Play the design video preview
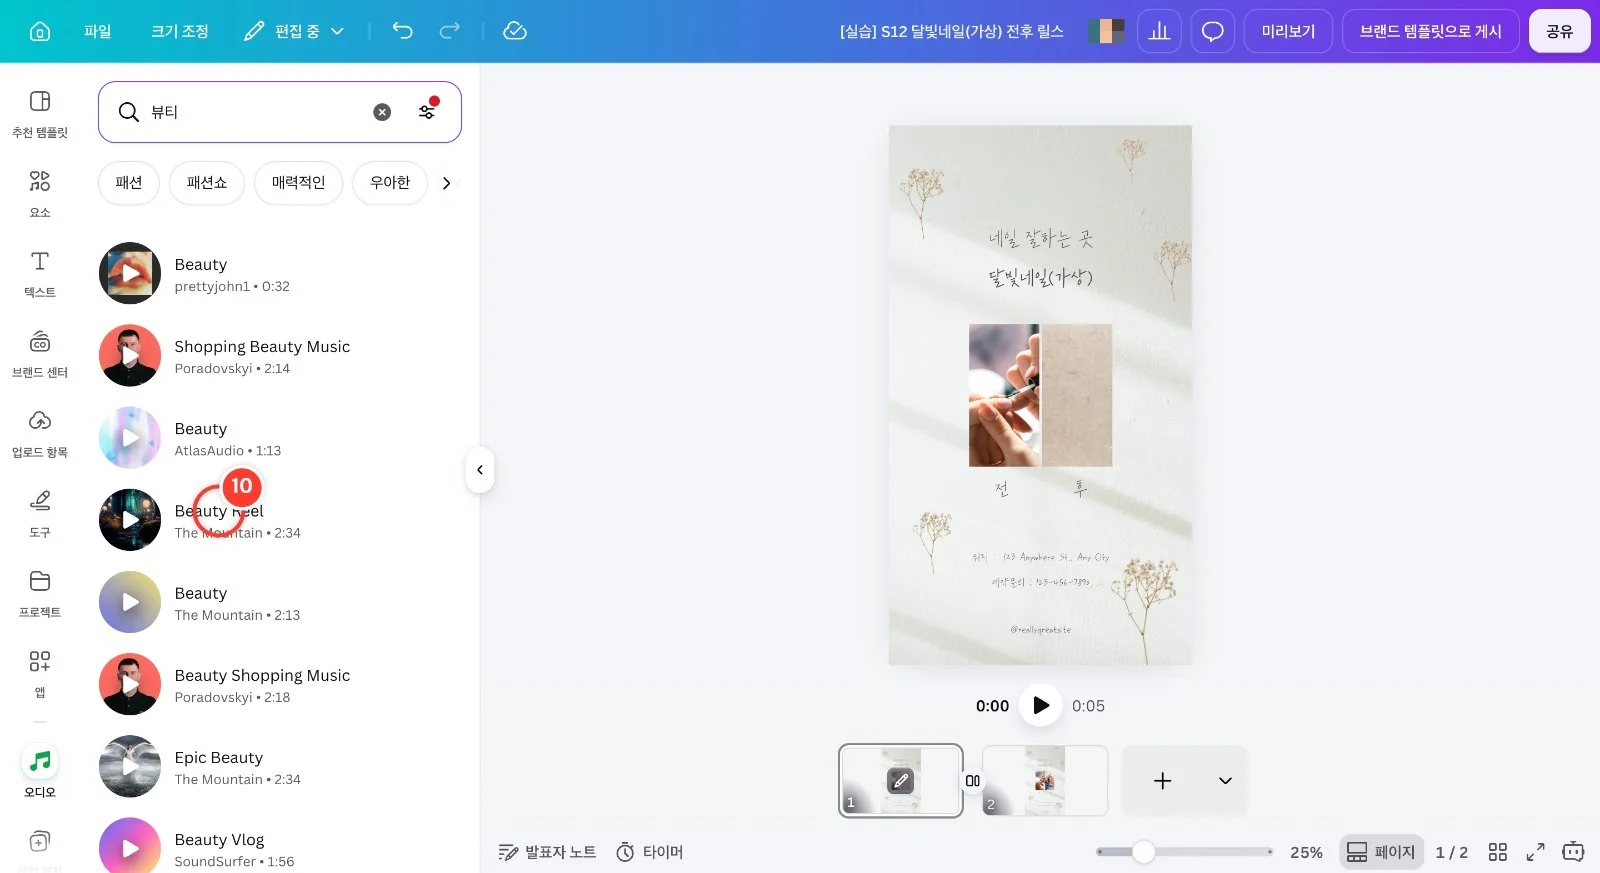The image size is (1600, 873). (x=1040, y=705)
